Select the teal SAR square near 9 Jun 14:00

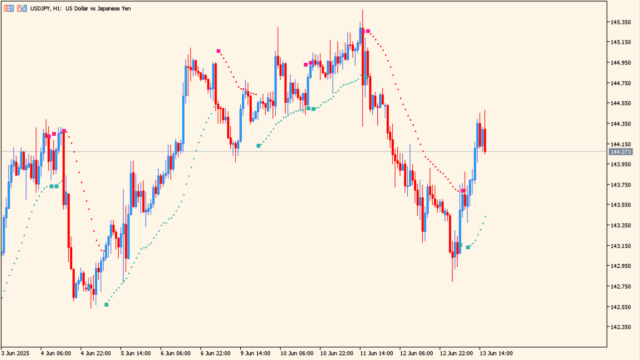(258, 146)
